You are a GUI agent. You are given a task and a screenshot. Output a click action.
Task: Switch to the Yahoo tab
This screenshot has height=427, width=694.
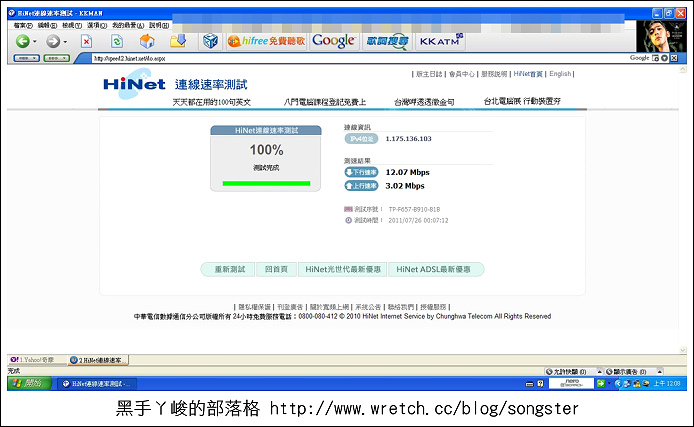pos(37,360)
